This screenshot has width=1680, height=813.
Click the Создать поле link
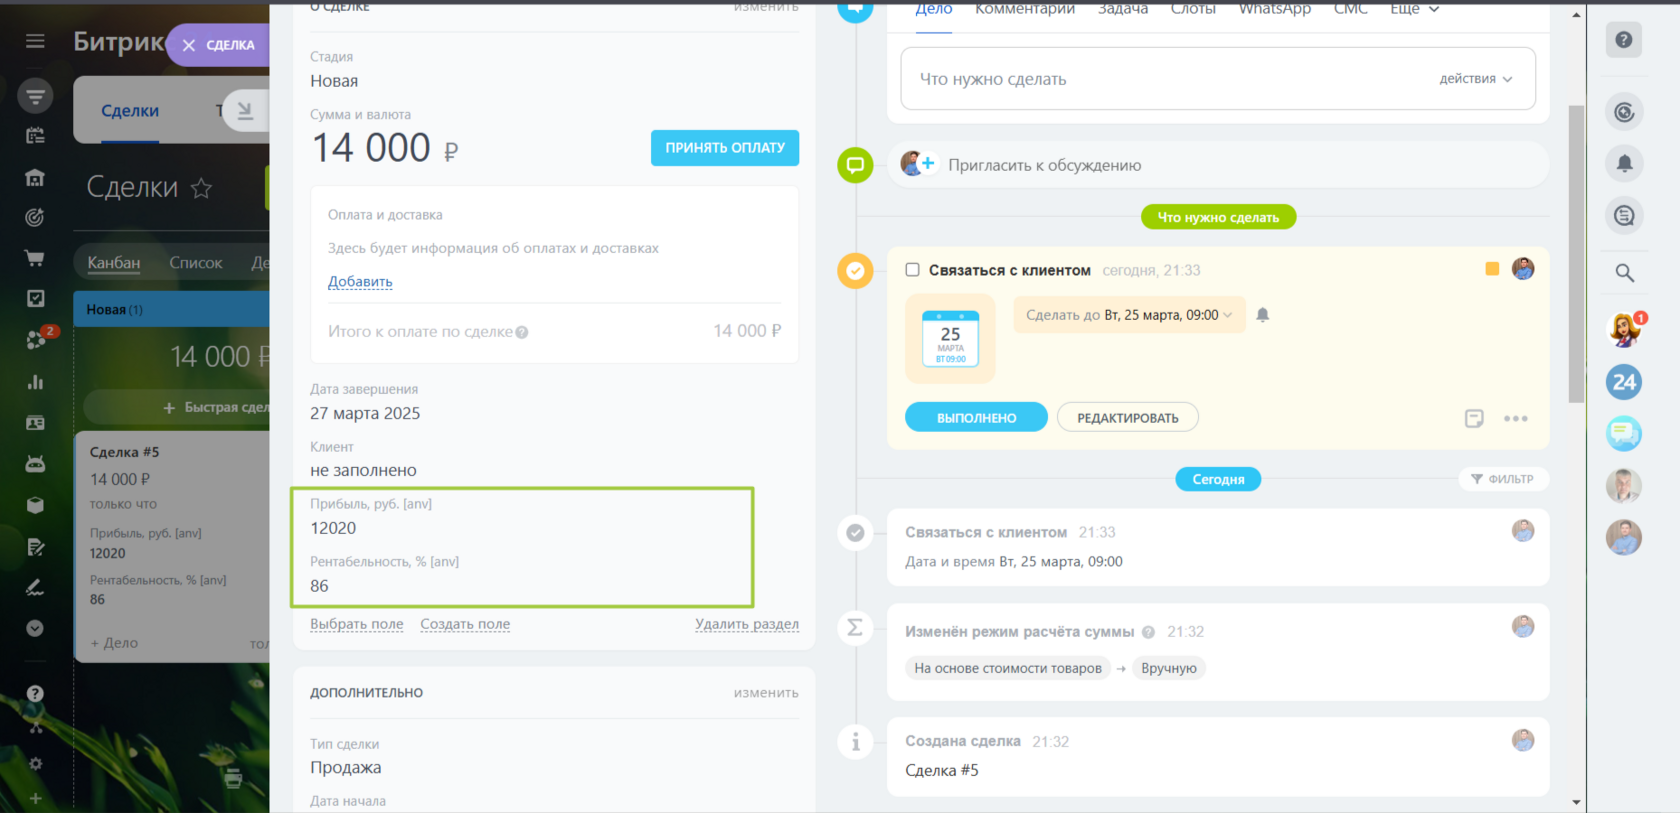pyautogui.click(x=465, y=624)
